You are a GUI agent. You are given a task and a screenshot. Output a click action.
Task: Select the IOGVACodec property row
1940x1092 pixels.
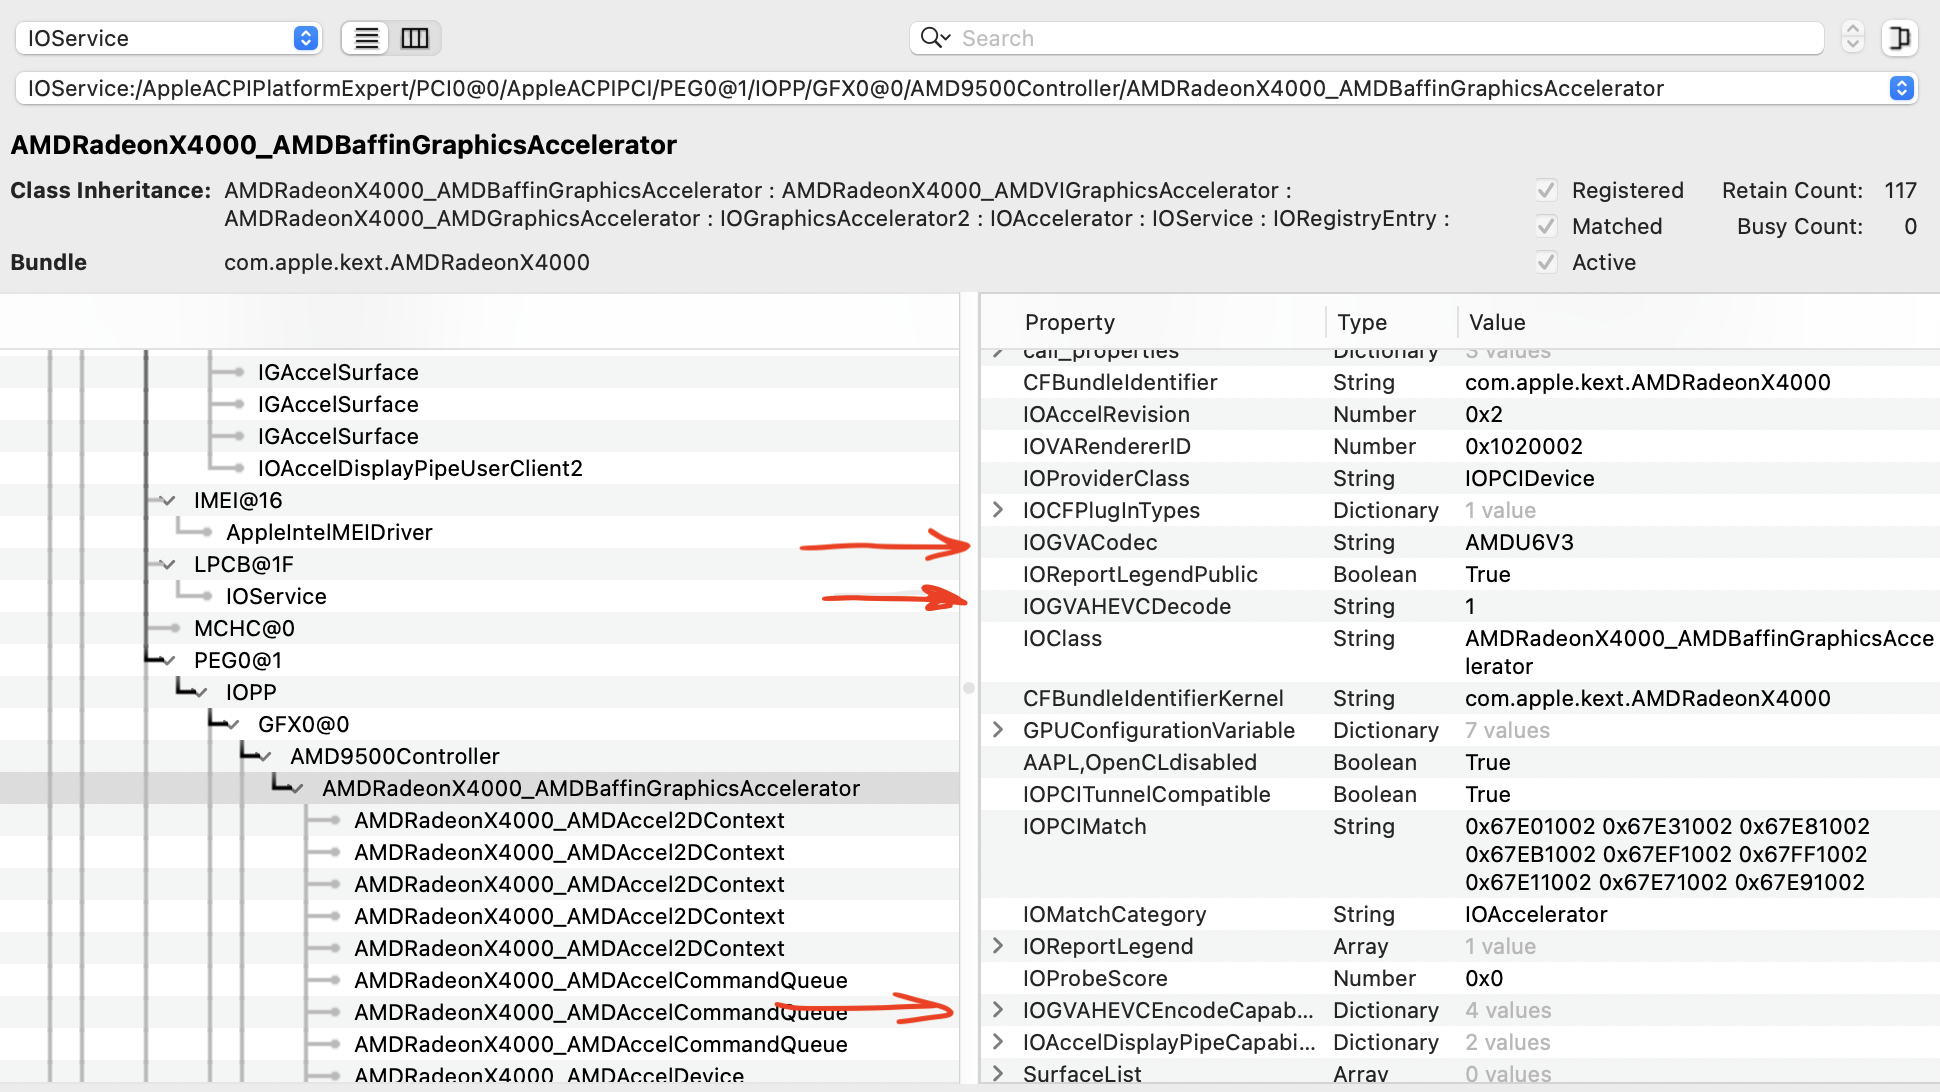click(x=1090, y=542)
